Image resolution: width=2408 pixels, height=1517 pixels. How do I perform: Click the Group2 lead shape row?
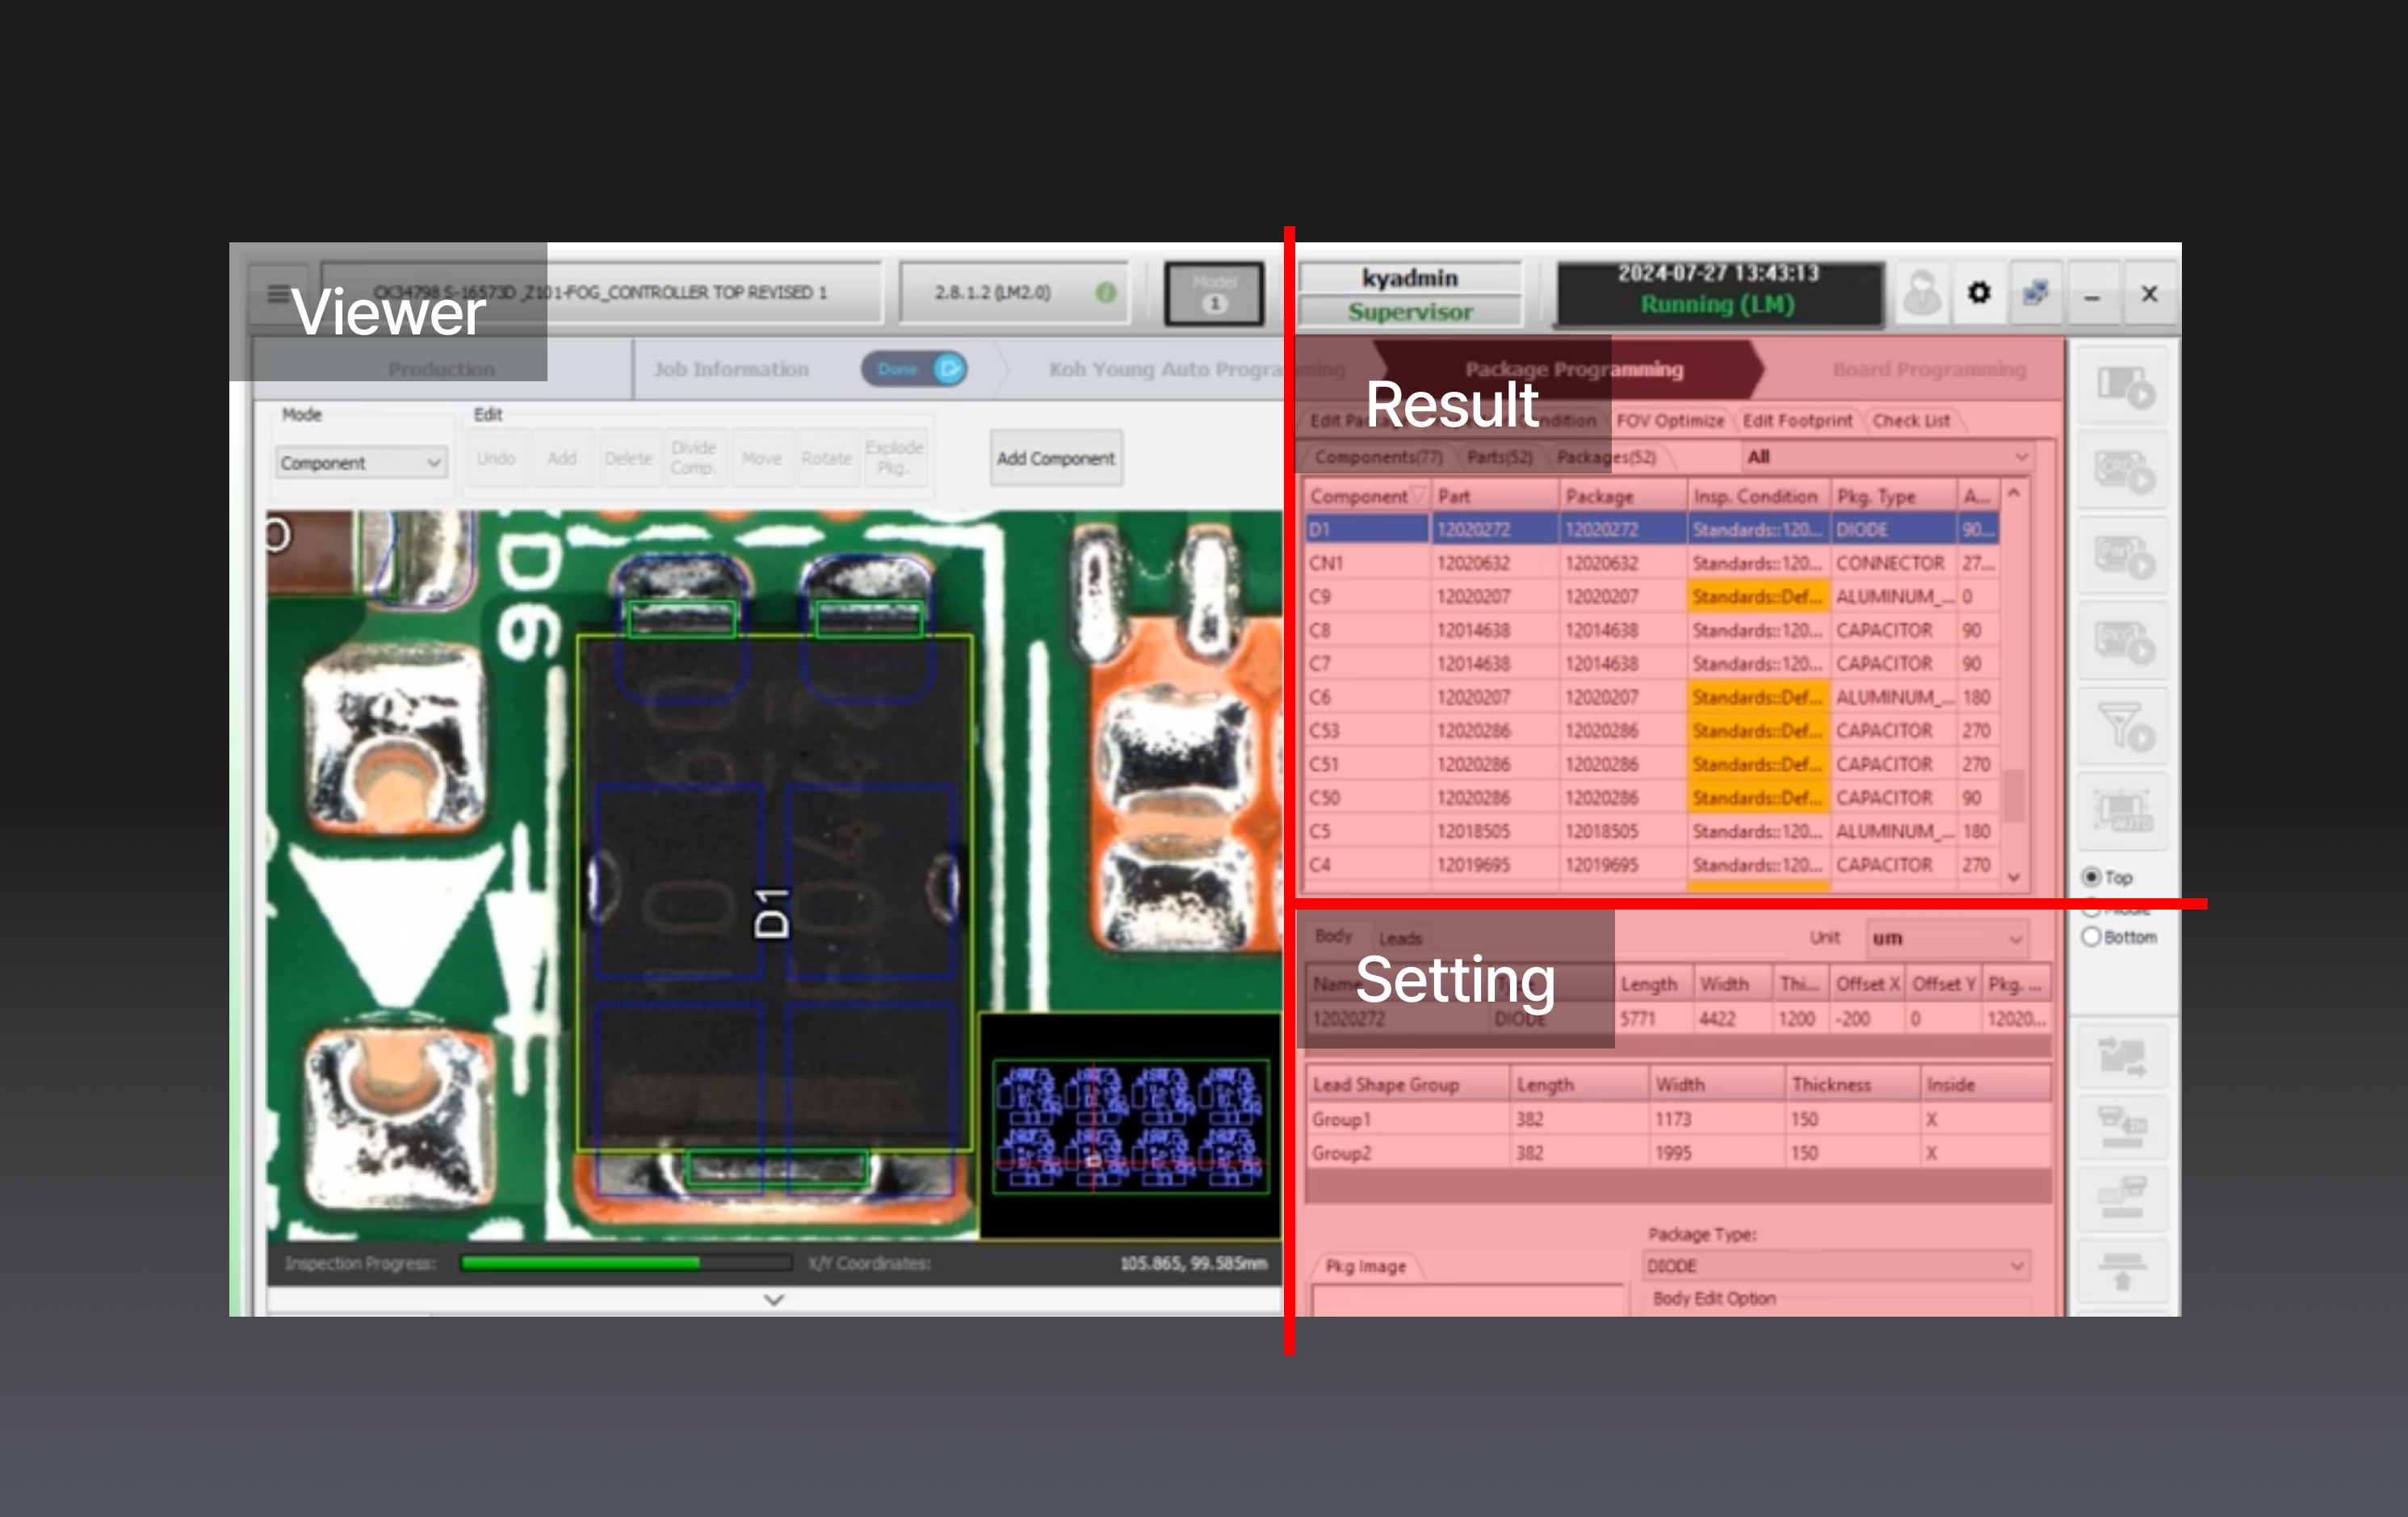(x=1678, y=1153)
